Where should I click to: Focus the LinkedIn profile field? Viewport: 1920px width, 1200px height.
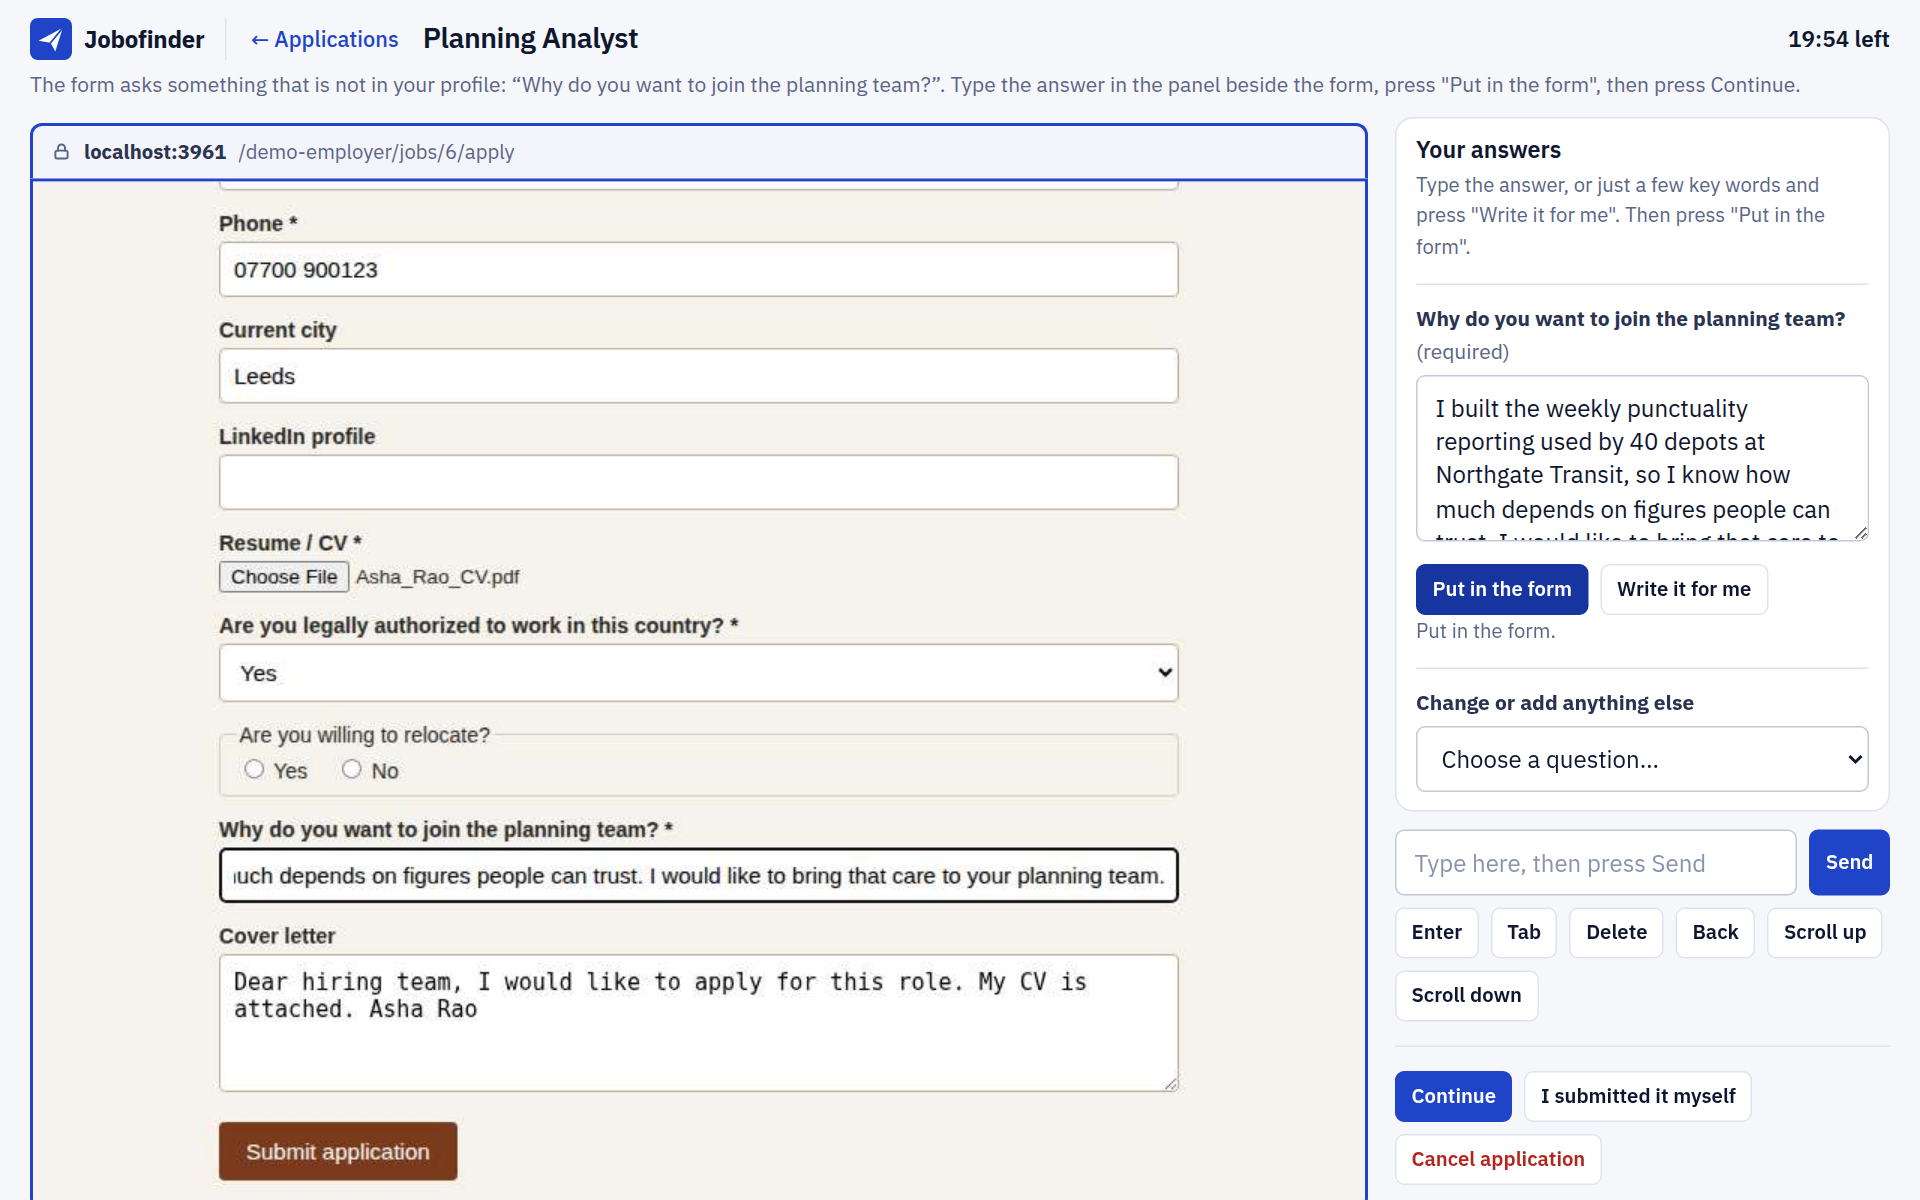698,482
